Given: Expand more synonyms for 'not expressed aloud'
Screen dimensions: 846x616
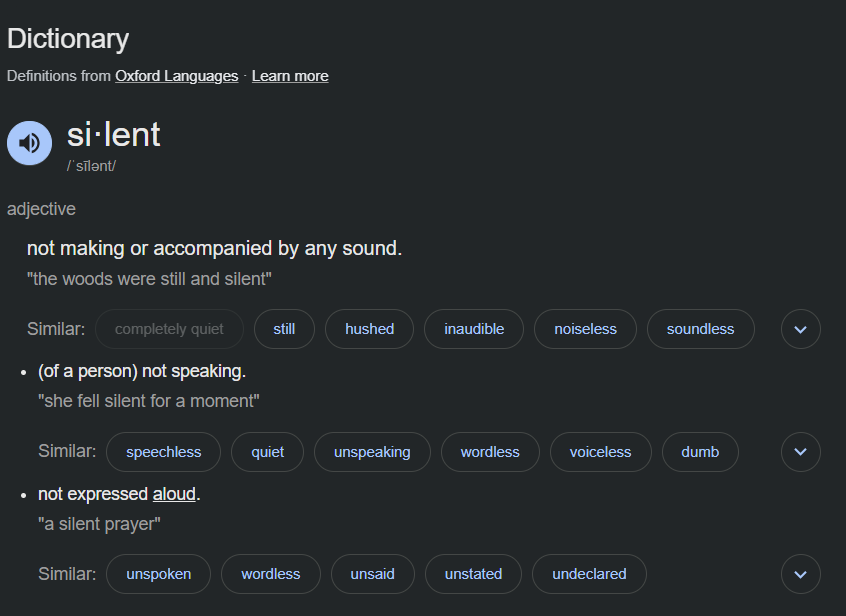Looking at the screenshot, I should [800, 574].
